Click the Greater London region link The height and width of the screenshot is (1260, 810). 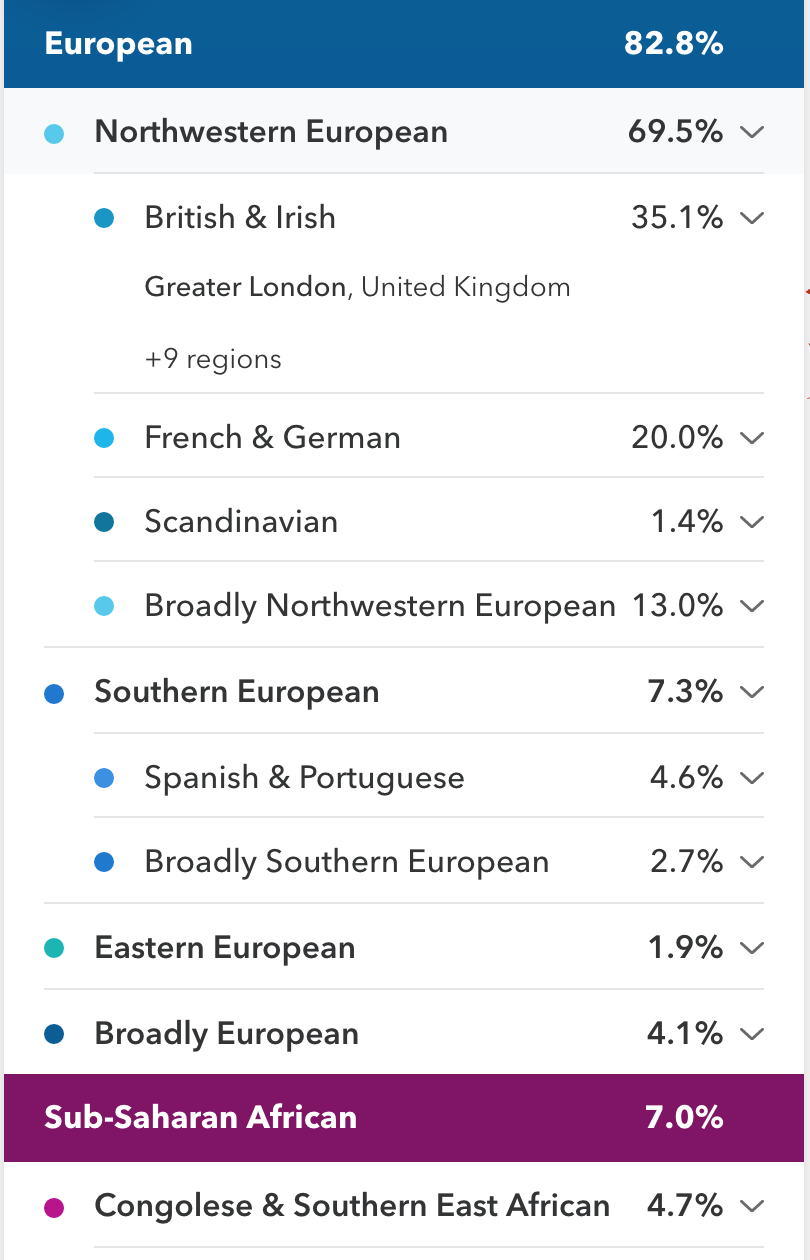point(245,288)
